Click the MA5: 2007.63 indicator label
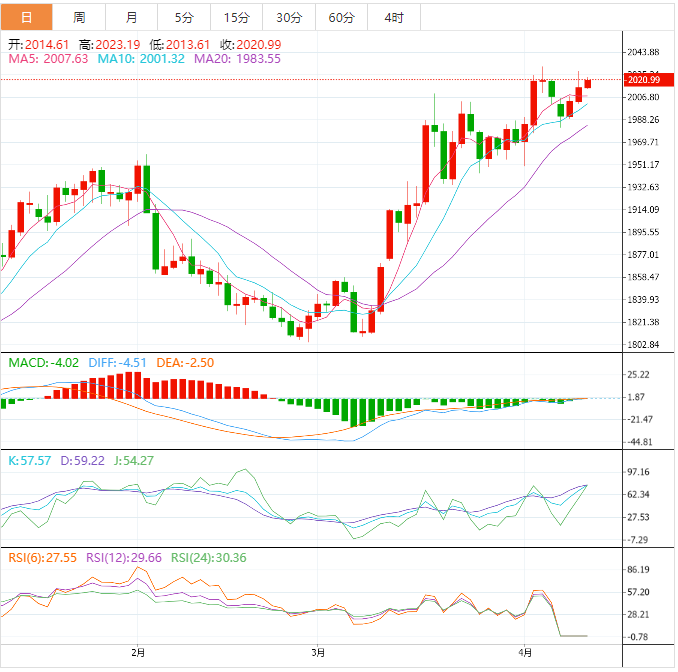This screenshot has height=672, width=678. [48, 59]
